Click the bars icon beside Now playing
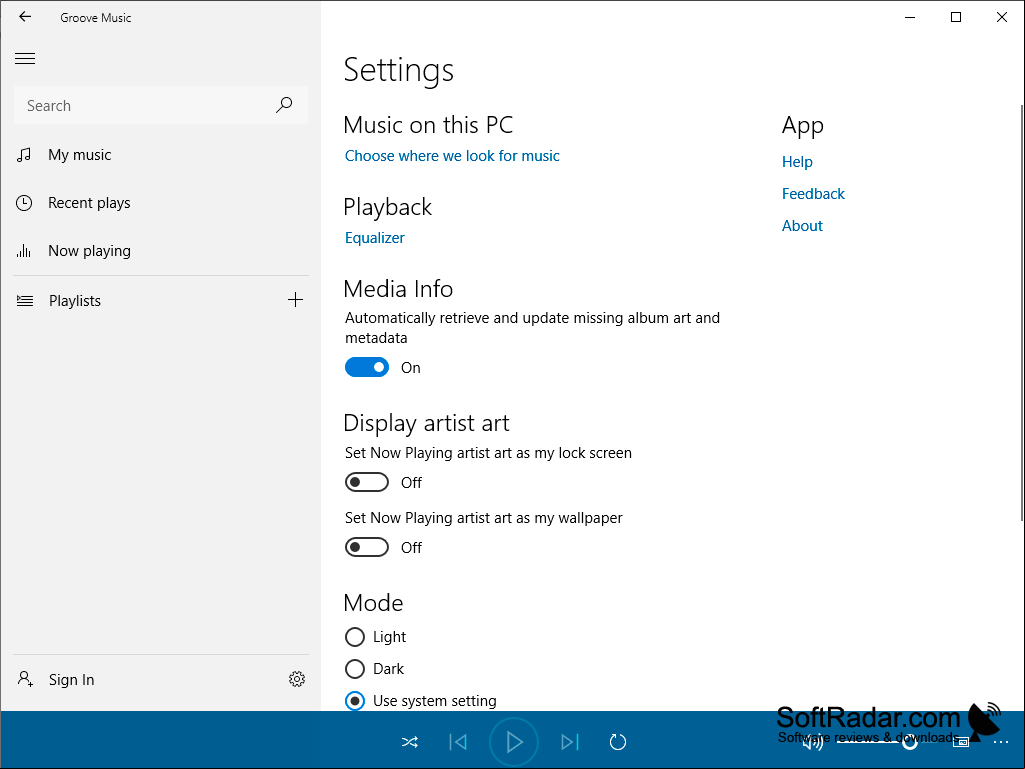This screenshot has height=769, width=1025. (24, 250)
